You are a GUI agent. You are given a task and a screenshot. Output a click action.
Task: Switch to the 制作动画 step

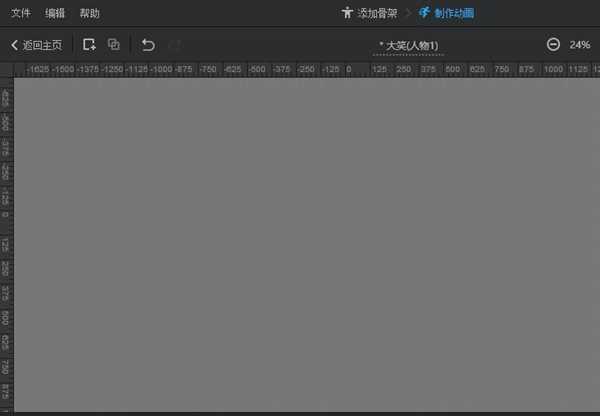point(446,13)
